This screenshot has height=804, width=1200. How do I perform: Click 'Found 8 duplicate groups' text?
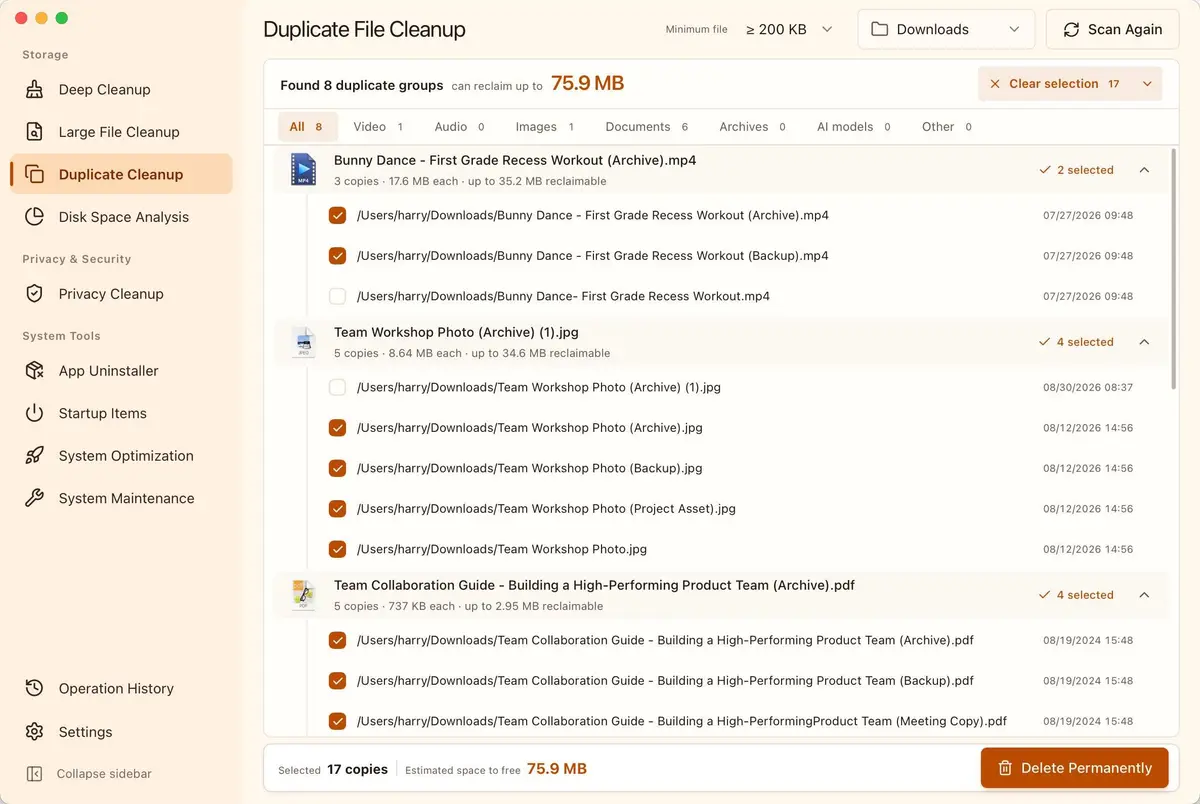[x=361, y=85]
